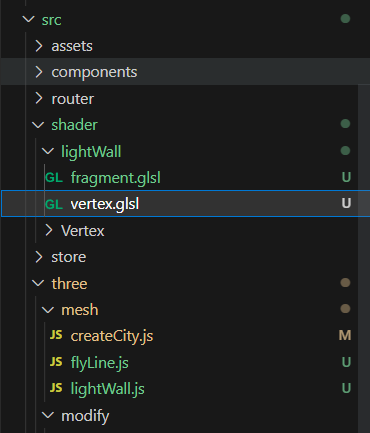Click the JS icon beside flyLine.js
370x433 pixels.
[56, 361]
